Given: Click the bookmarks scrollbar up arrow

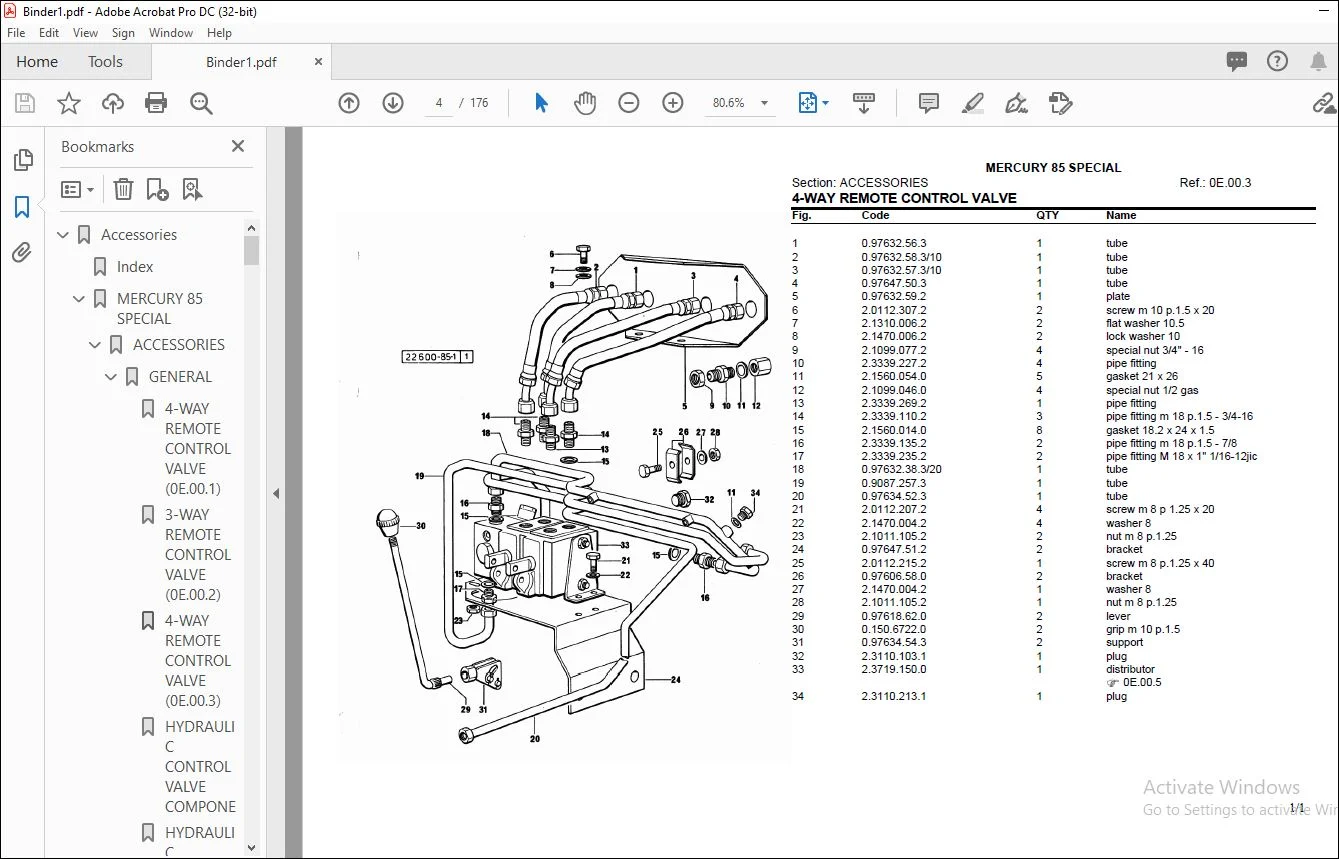Looking at the screenshot, I should pyautogui.click(x=251, y=229).
